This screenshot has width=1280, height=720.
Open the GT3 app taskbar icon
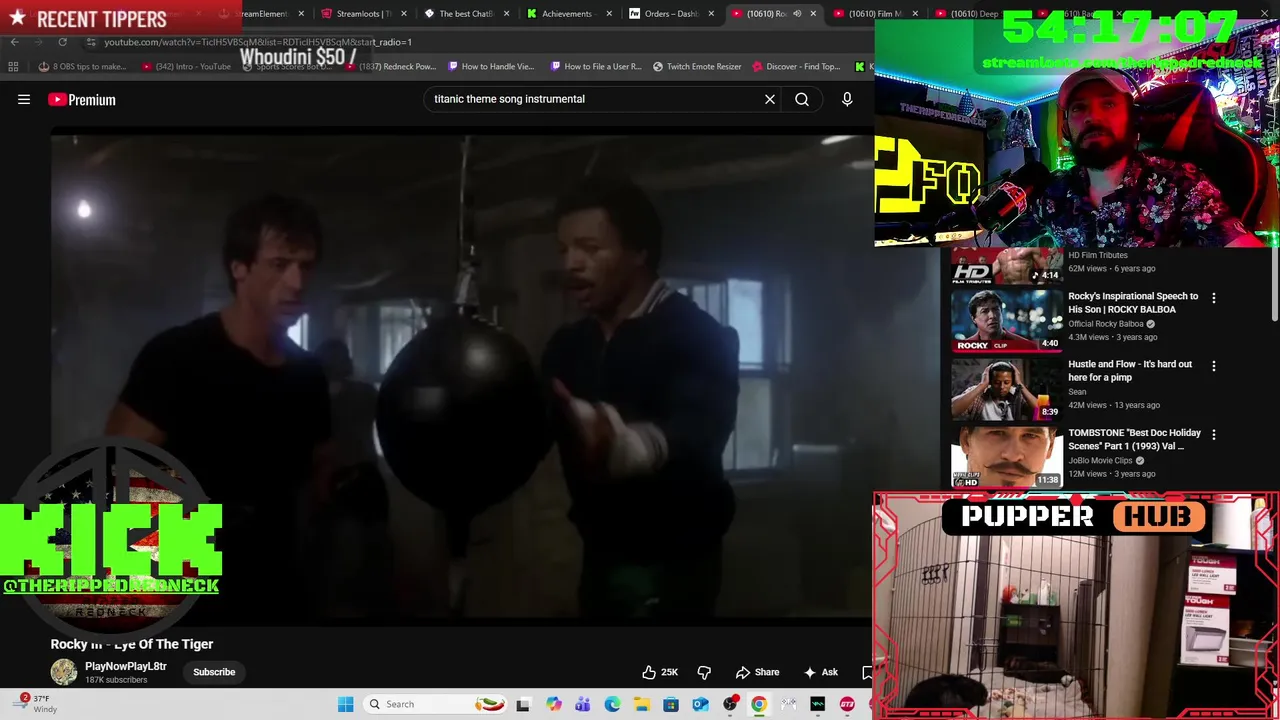coord(847,704)
